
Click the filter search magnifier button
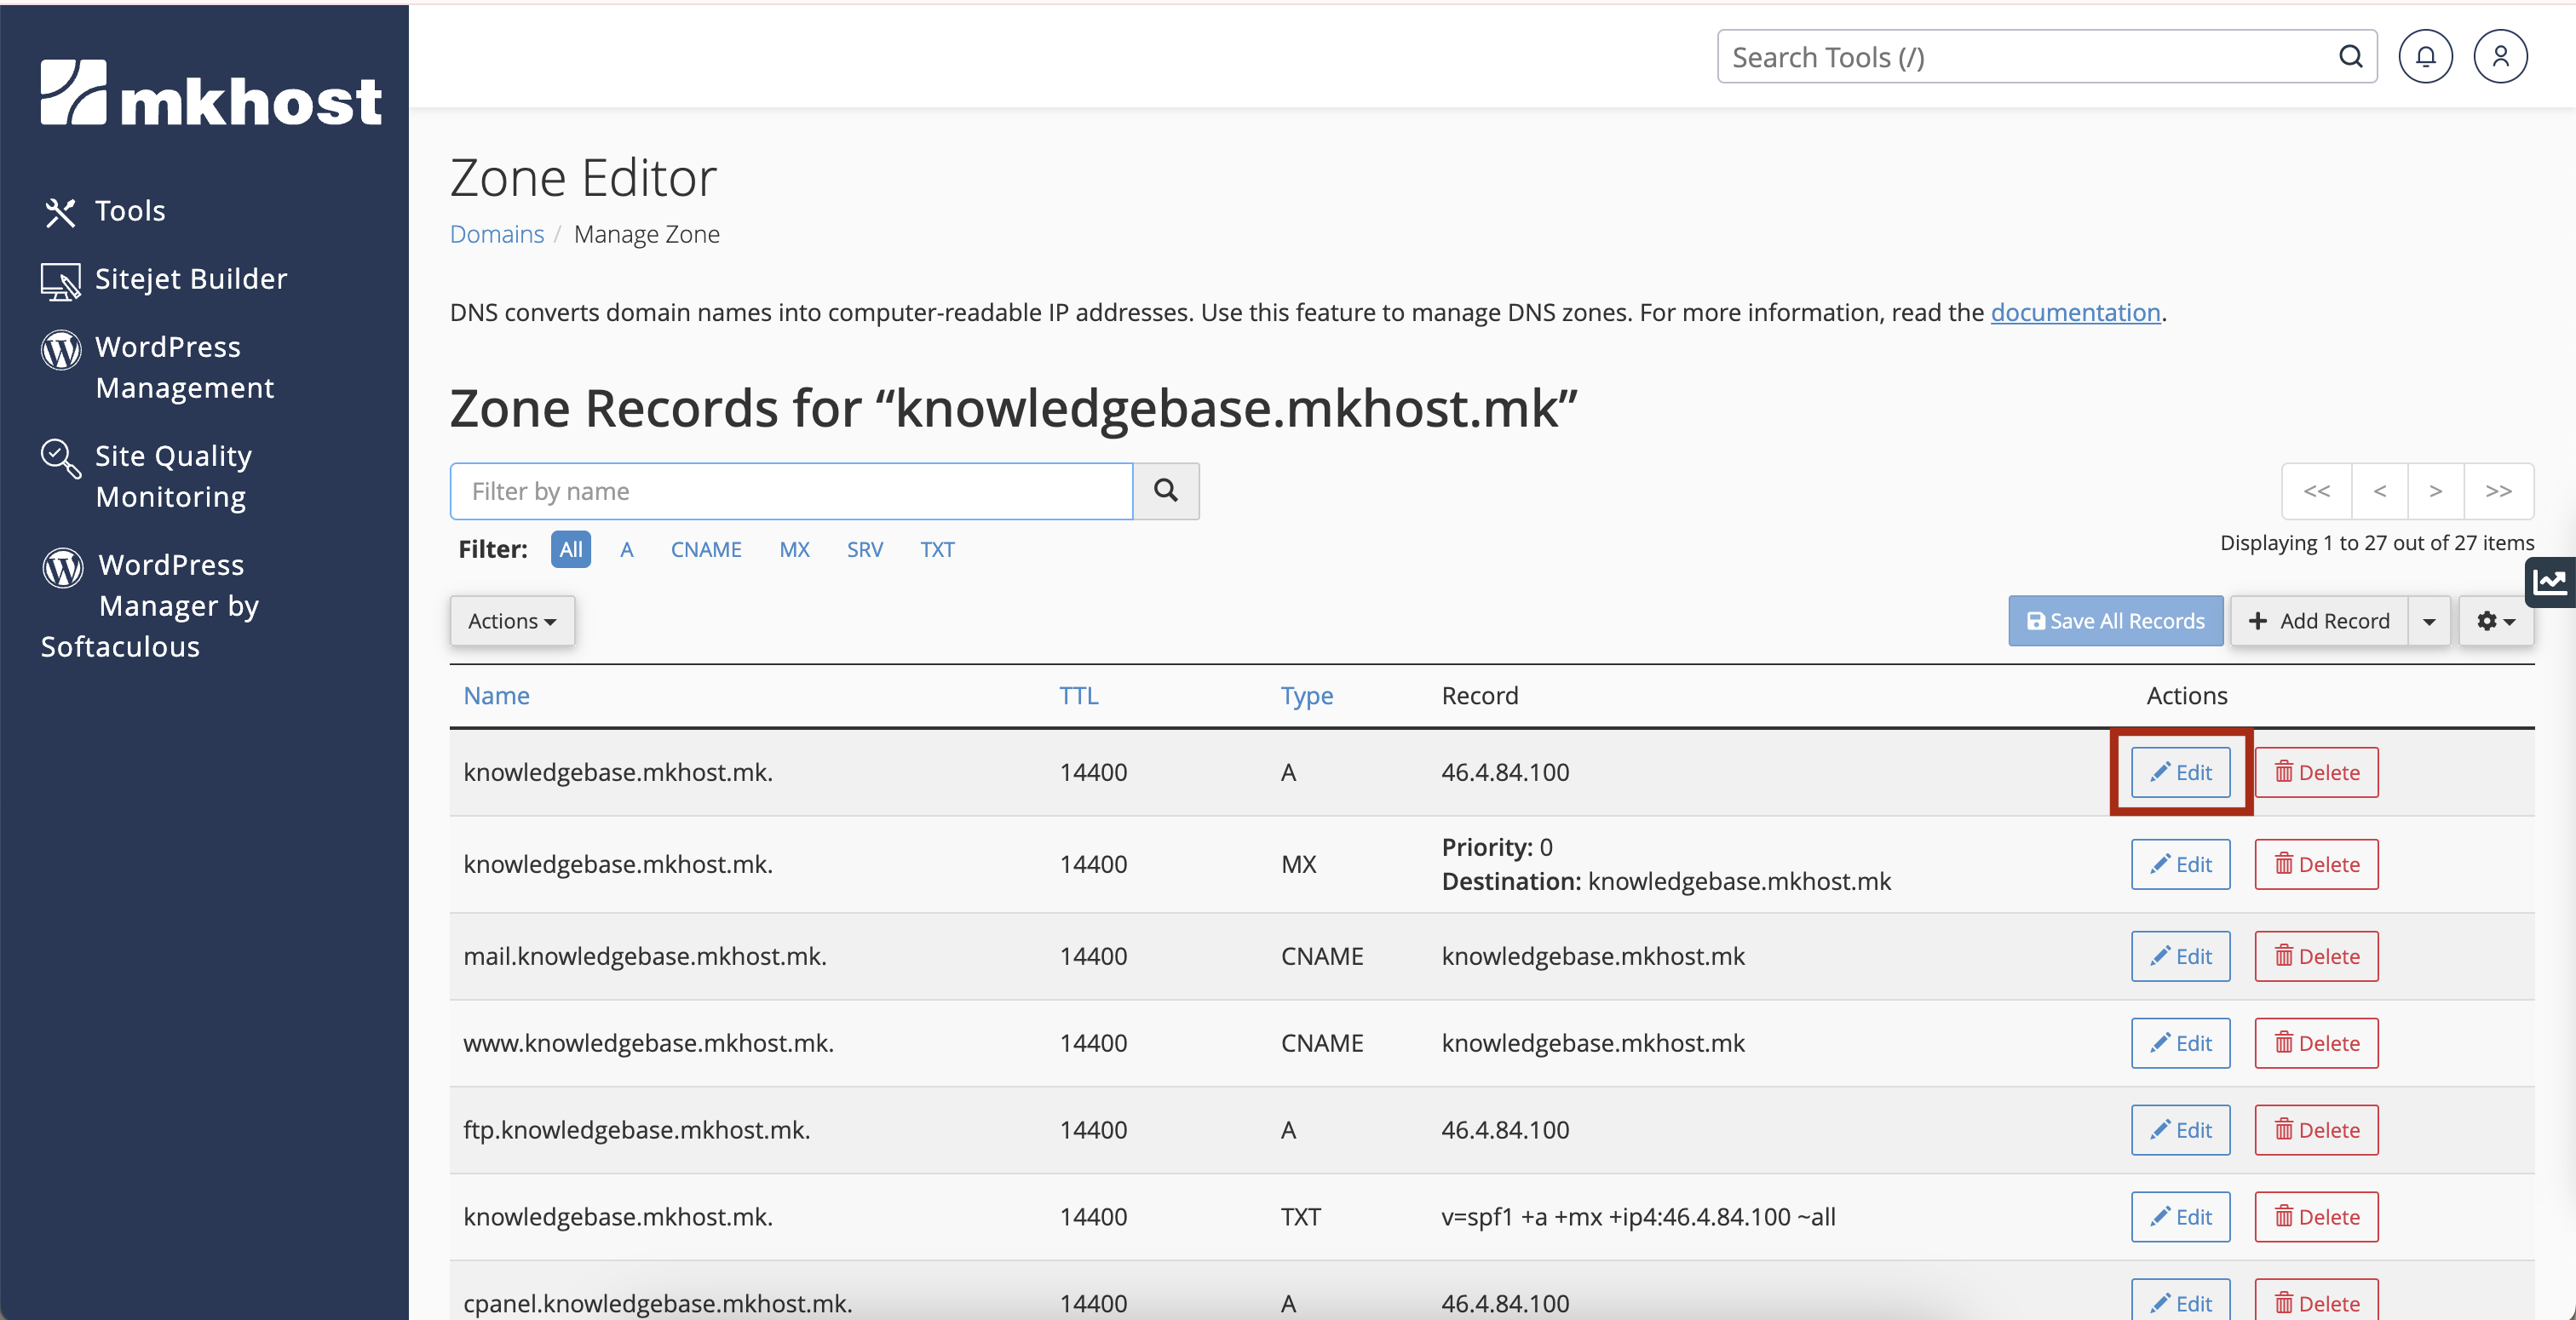(1165, 491)
